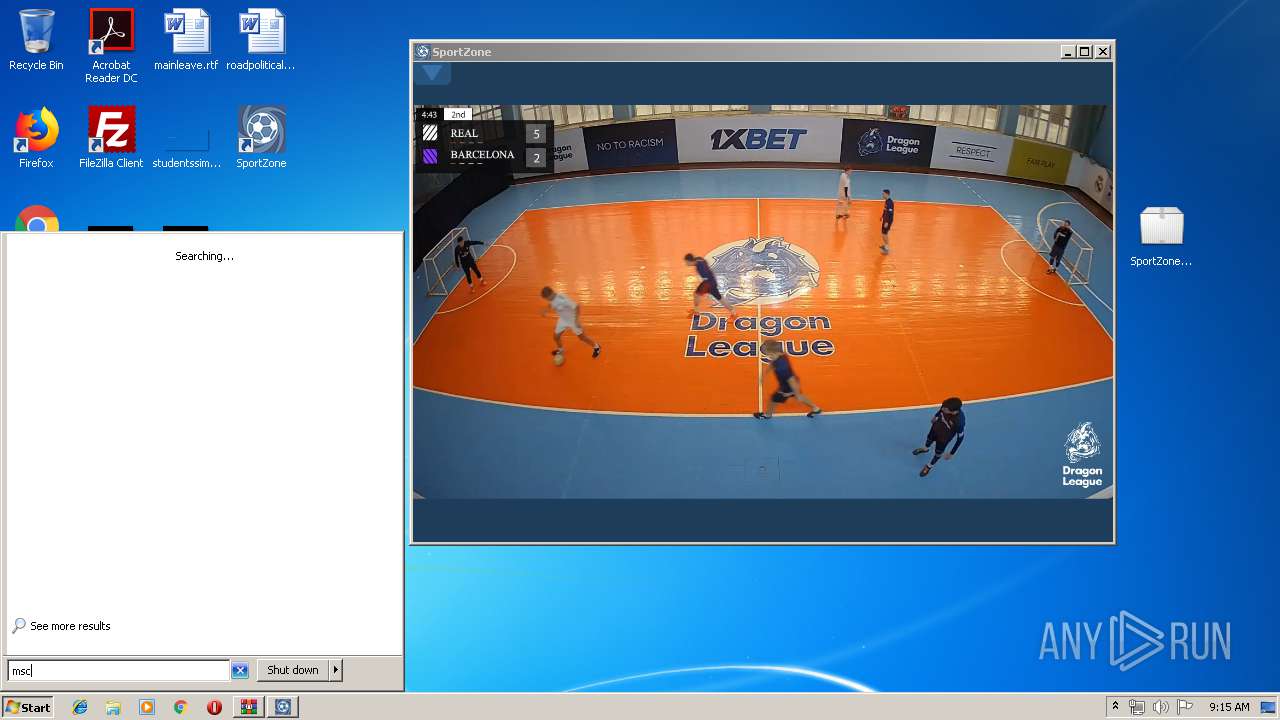Viewport: 1280px width, 720px height.
Task: Click the Show desktop button
Action: click(x=1269, y=707)
